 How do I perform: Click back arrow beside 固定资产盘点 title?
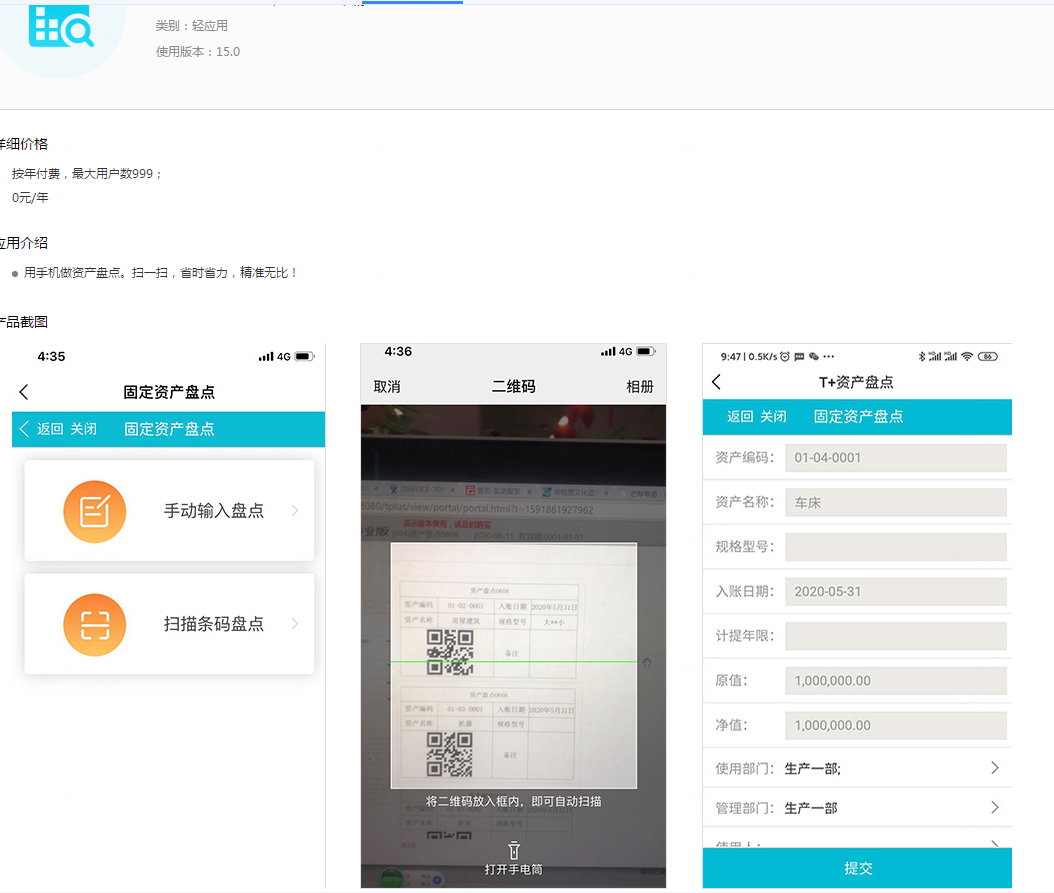(24, 392)
